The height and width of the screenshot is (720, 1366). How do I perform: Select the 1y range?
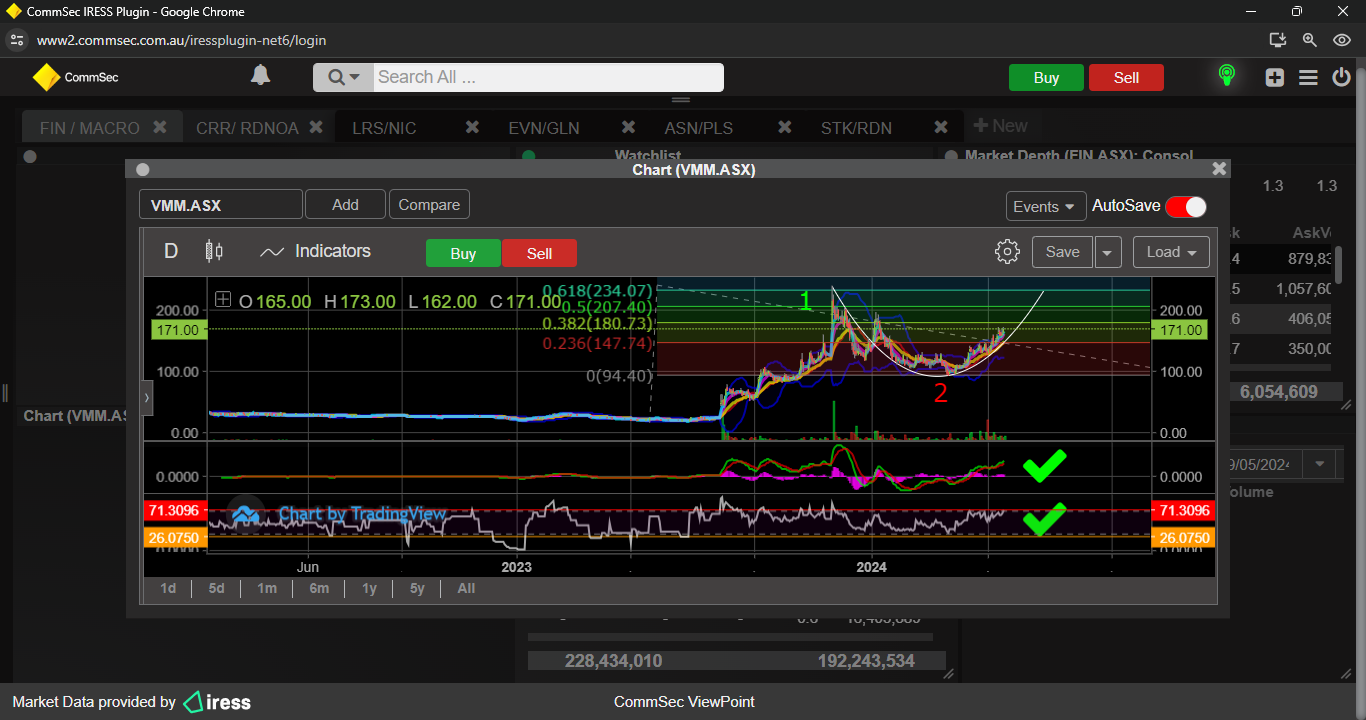369,588
